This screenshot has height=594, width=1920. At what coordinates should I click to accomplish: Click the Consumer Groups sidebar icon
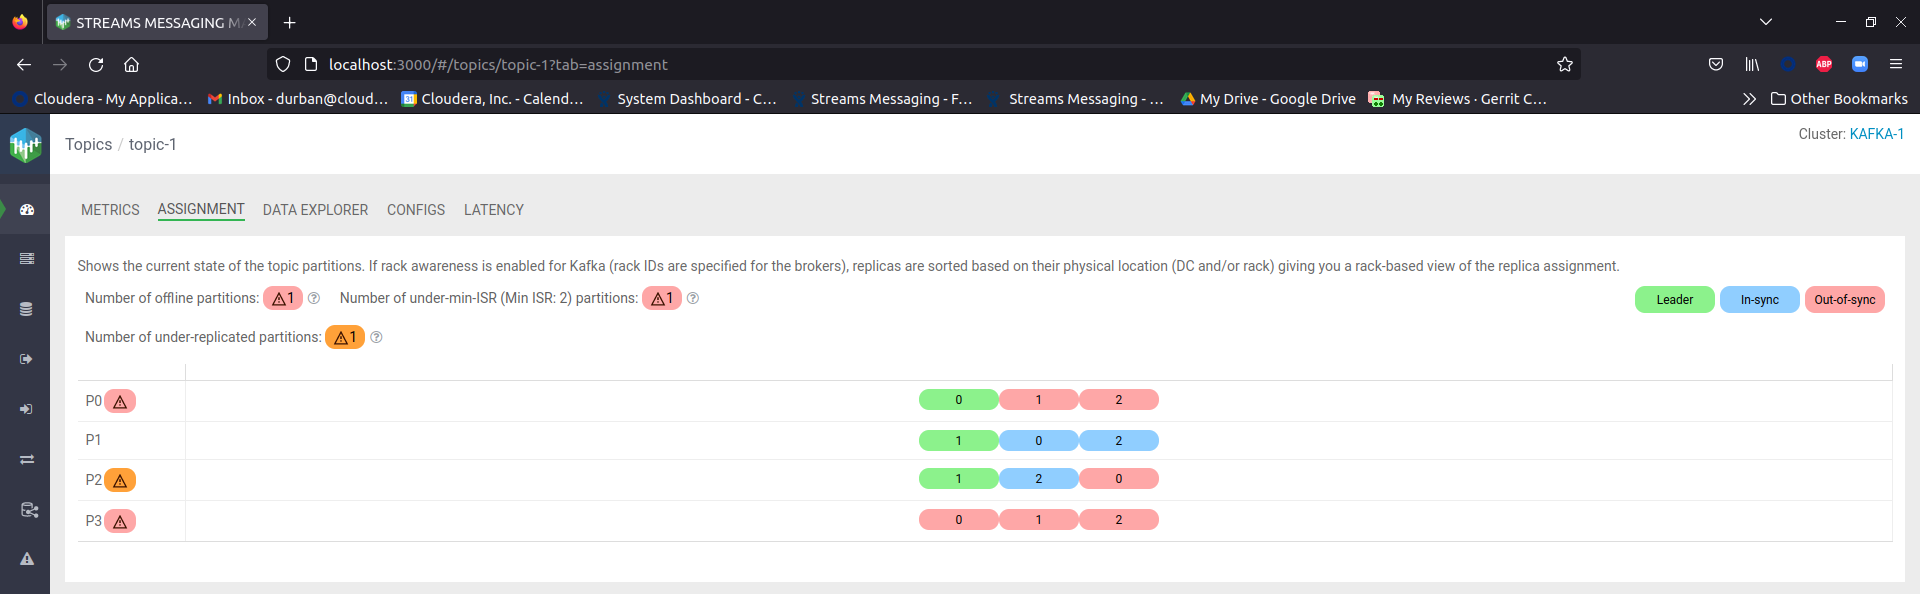coord(27,409)
